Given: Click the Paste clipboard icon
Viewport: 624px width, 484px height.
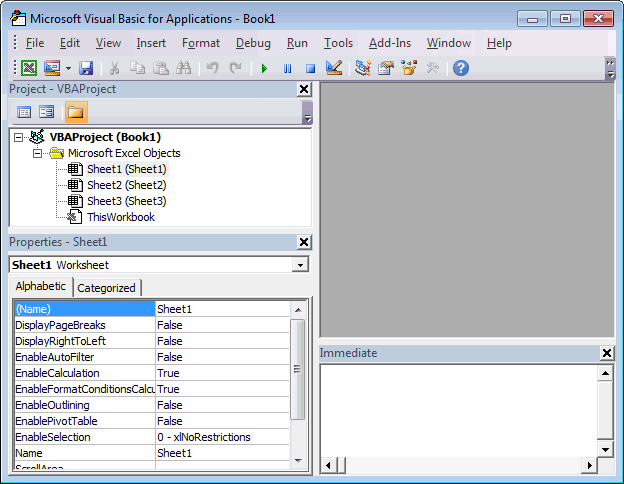Looking at the screenshot, I should click(161, 68).
